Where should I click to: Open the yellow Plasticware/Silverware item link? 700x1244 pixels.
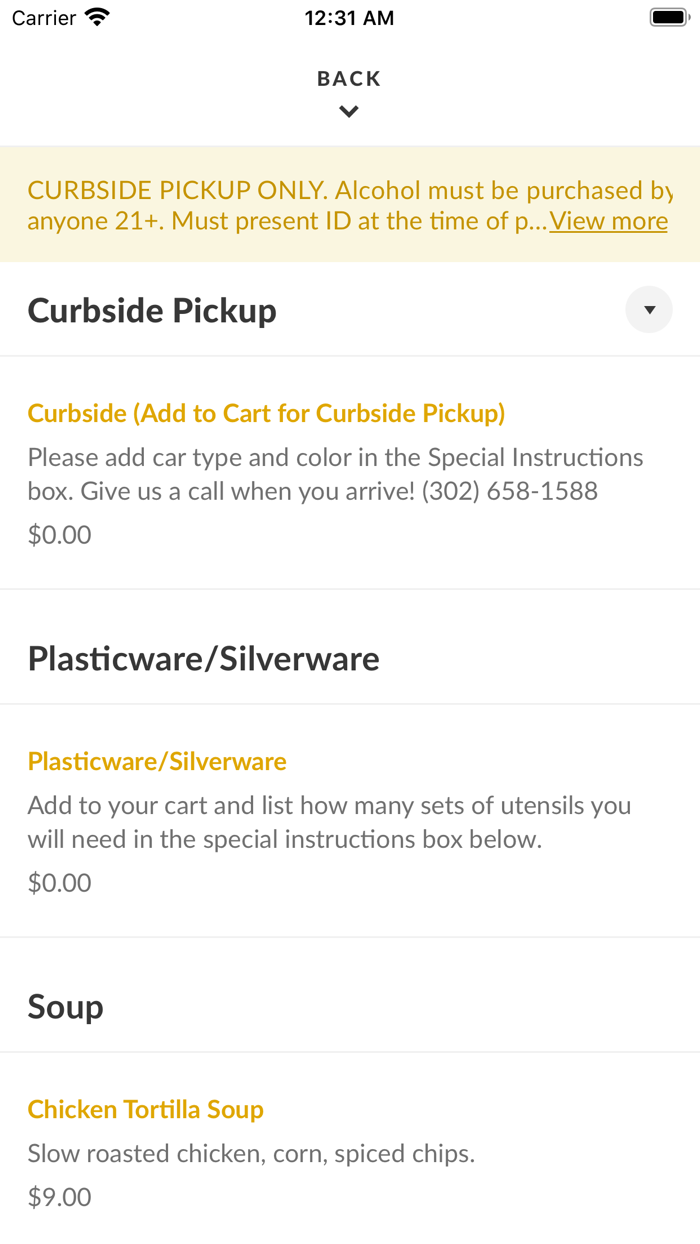(x=157, y=761)
